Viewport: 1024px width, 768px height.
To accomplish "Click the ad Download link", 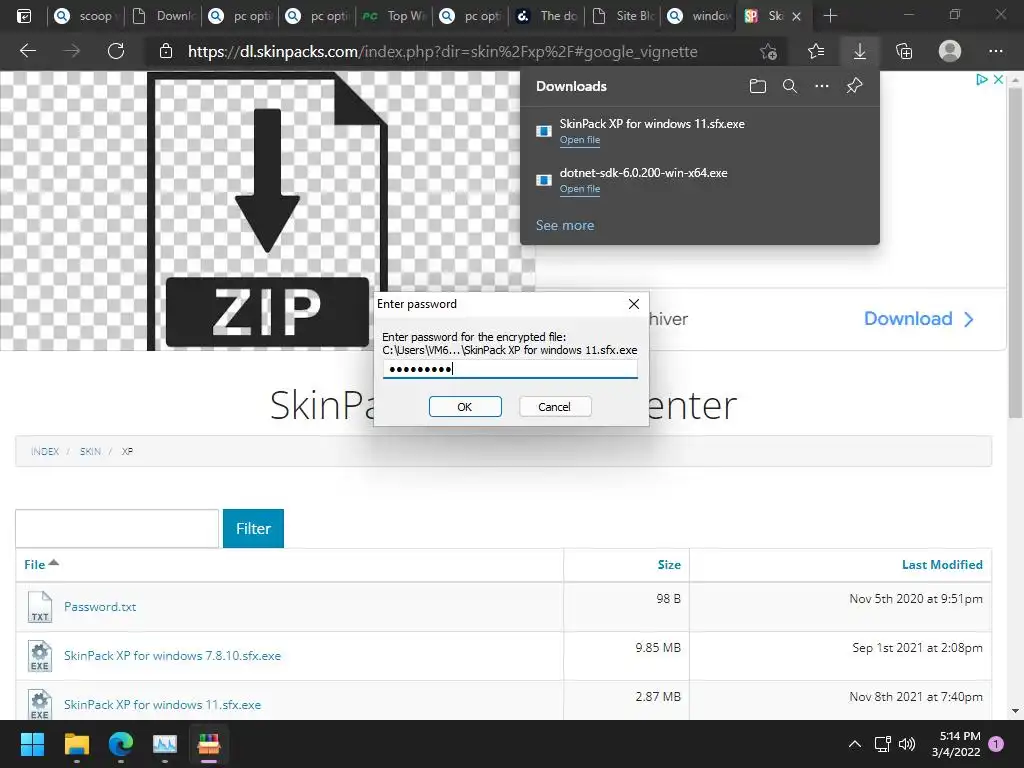I will pos(919,319).
